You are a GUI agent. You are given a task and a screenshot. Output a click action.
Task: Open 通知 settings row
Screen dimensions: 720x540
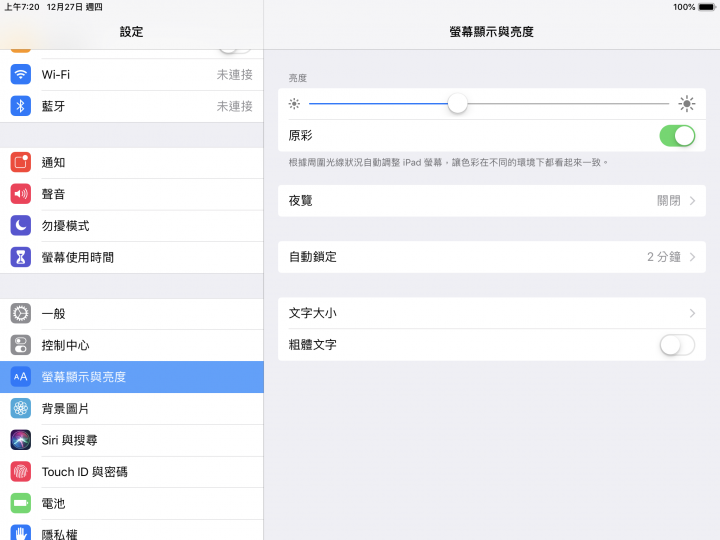(132, 162)
